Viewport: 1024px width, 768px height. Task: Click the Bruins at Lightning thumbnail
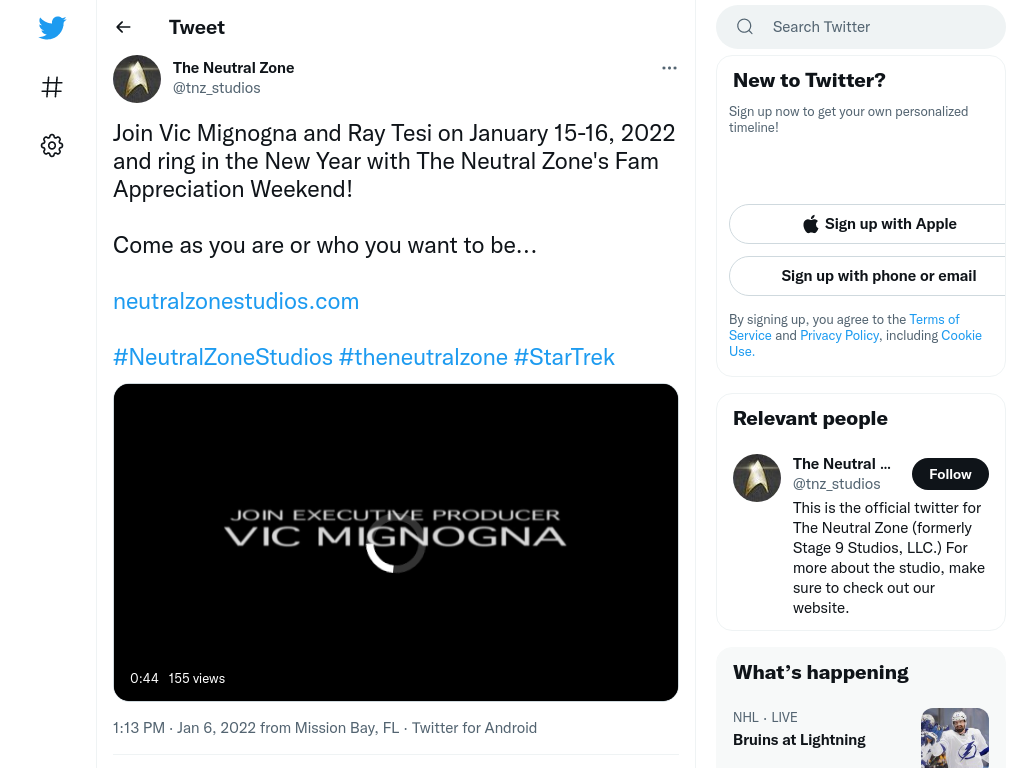[954, 738]
